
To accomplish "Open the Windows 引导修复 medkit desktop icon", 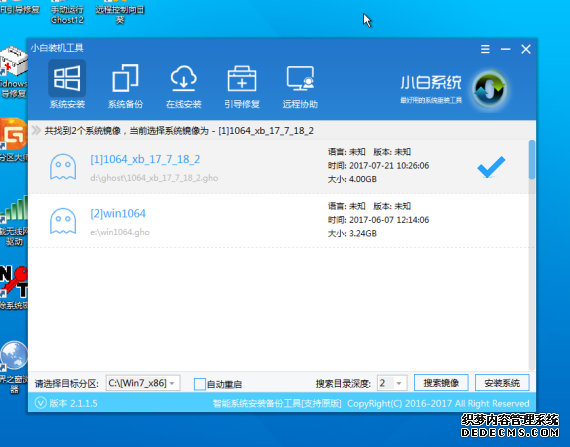I will [13, 72].
